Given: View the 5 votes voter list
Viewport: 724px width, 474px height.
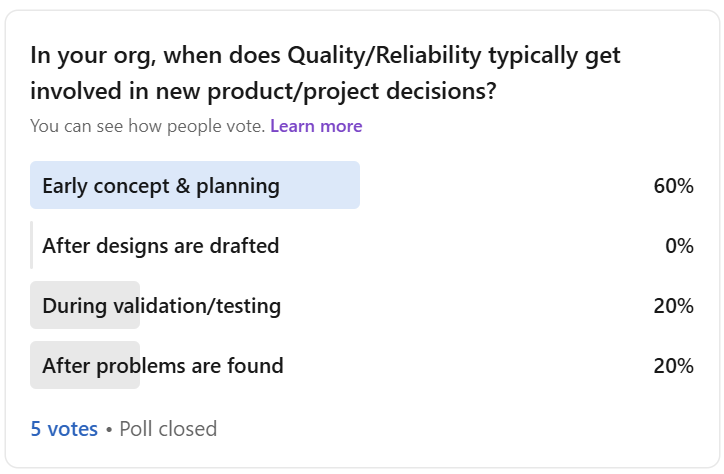Looking at the screenshot, I should tap(64, 429).
